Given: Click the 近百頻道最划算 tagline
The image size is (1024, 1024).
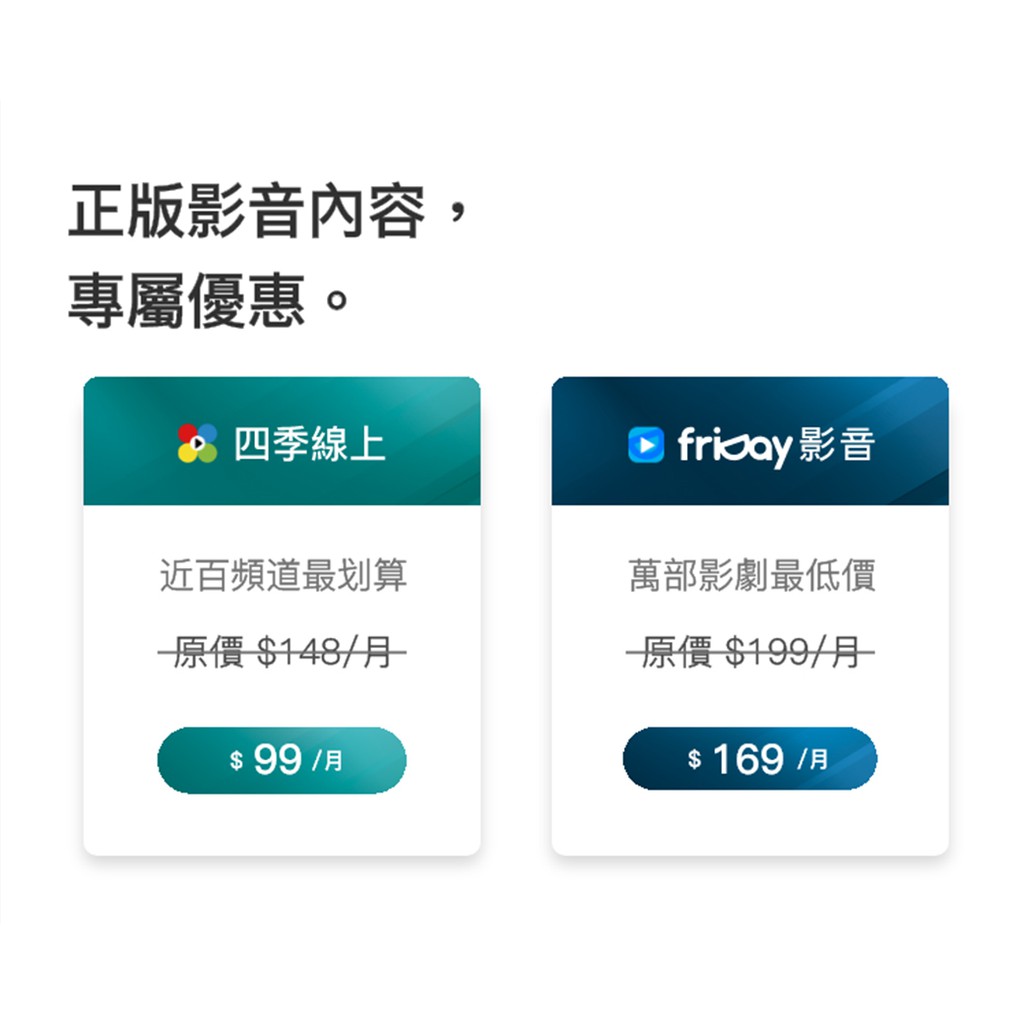Looking at the screenshot, I should [283, 575].
